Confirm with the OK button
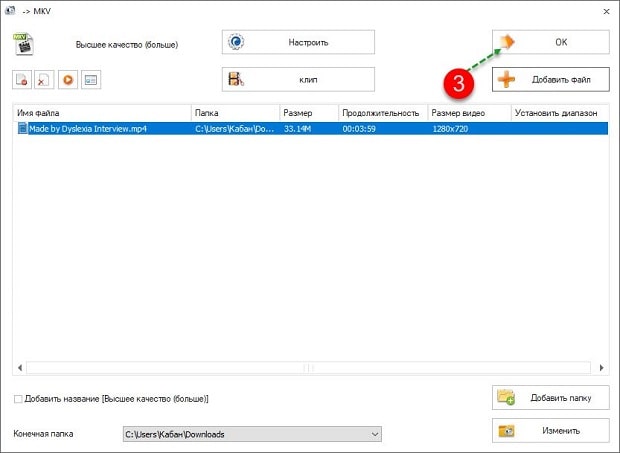Viewport: 620px width, 453px height. [x=550, y=42]
